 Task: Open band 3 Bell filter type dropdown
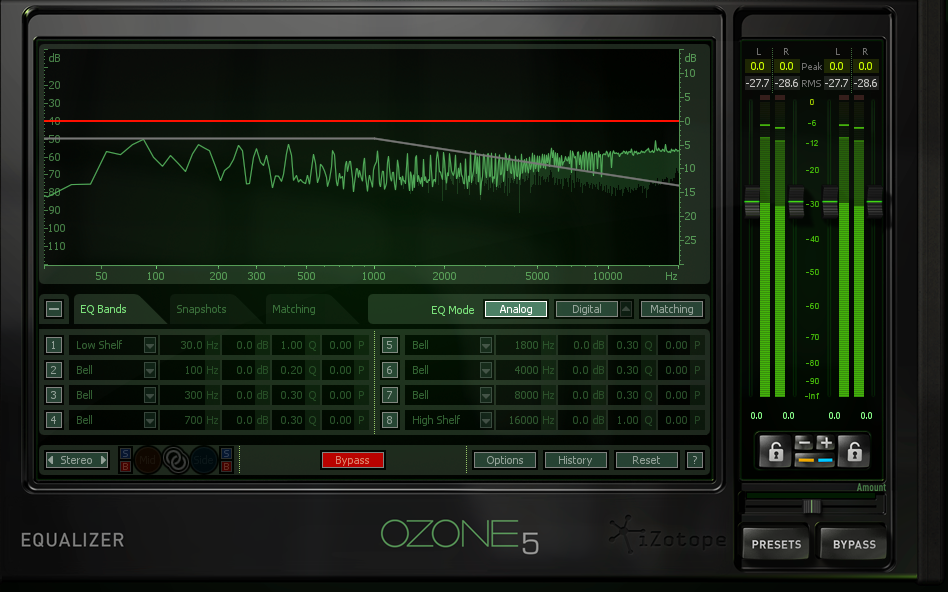coord(149,395)
